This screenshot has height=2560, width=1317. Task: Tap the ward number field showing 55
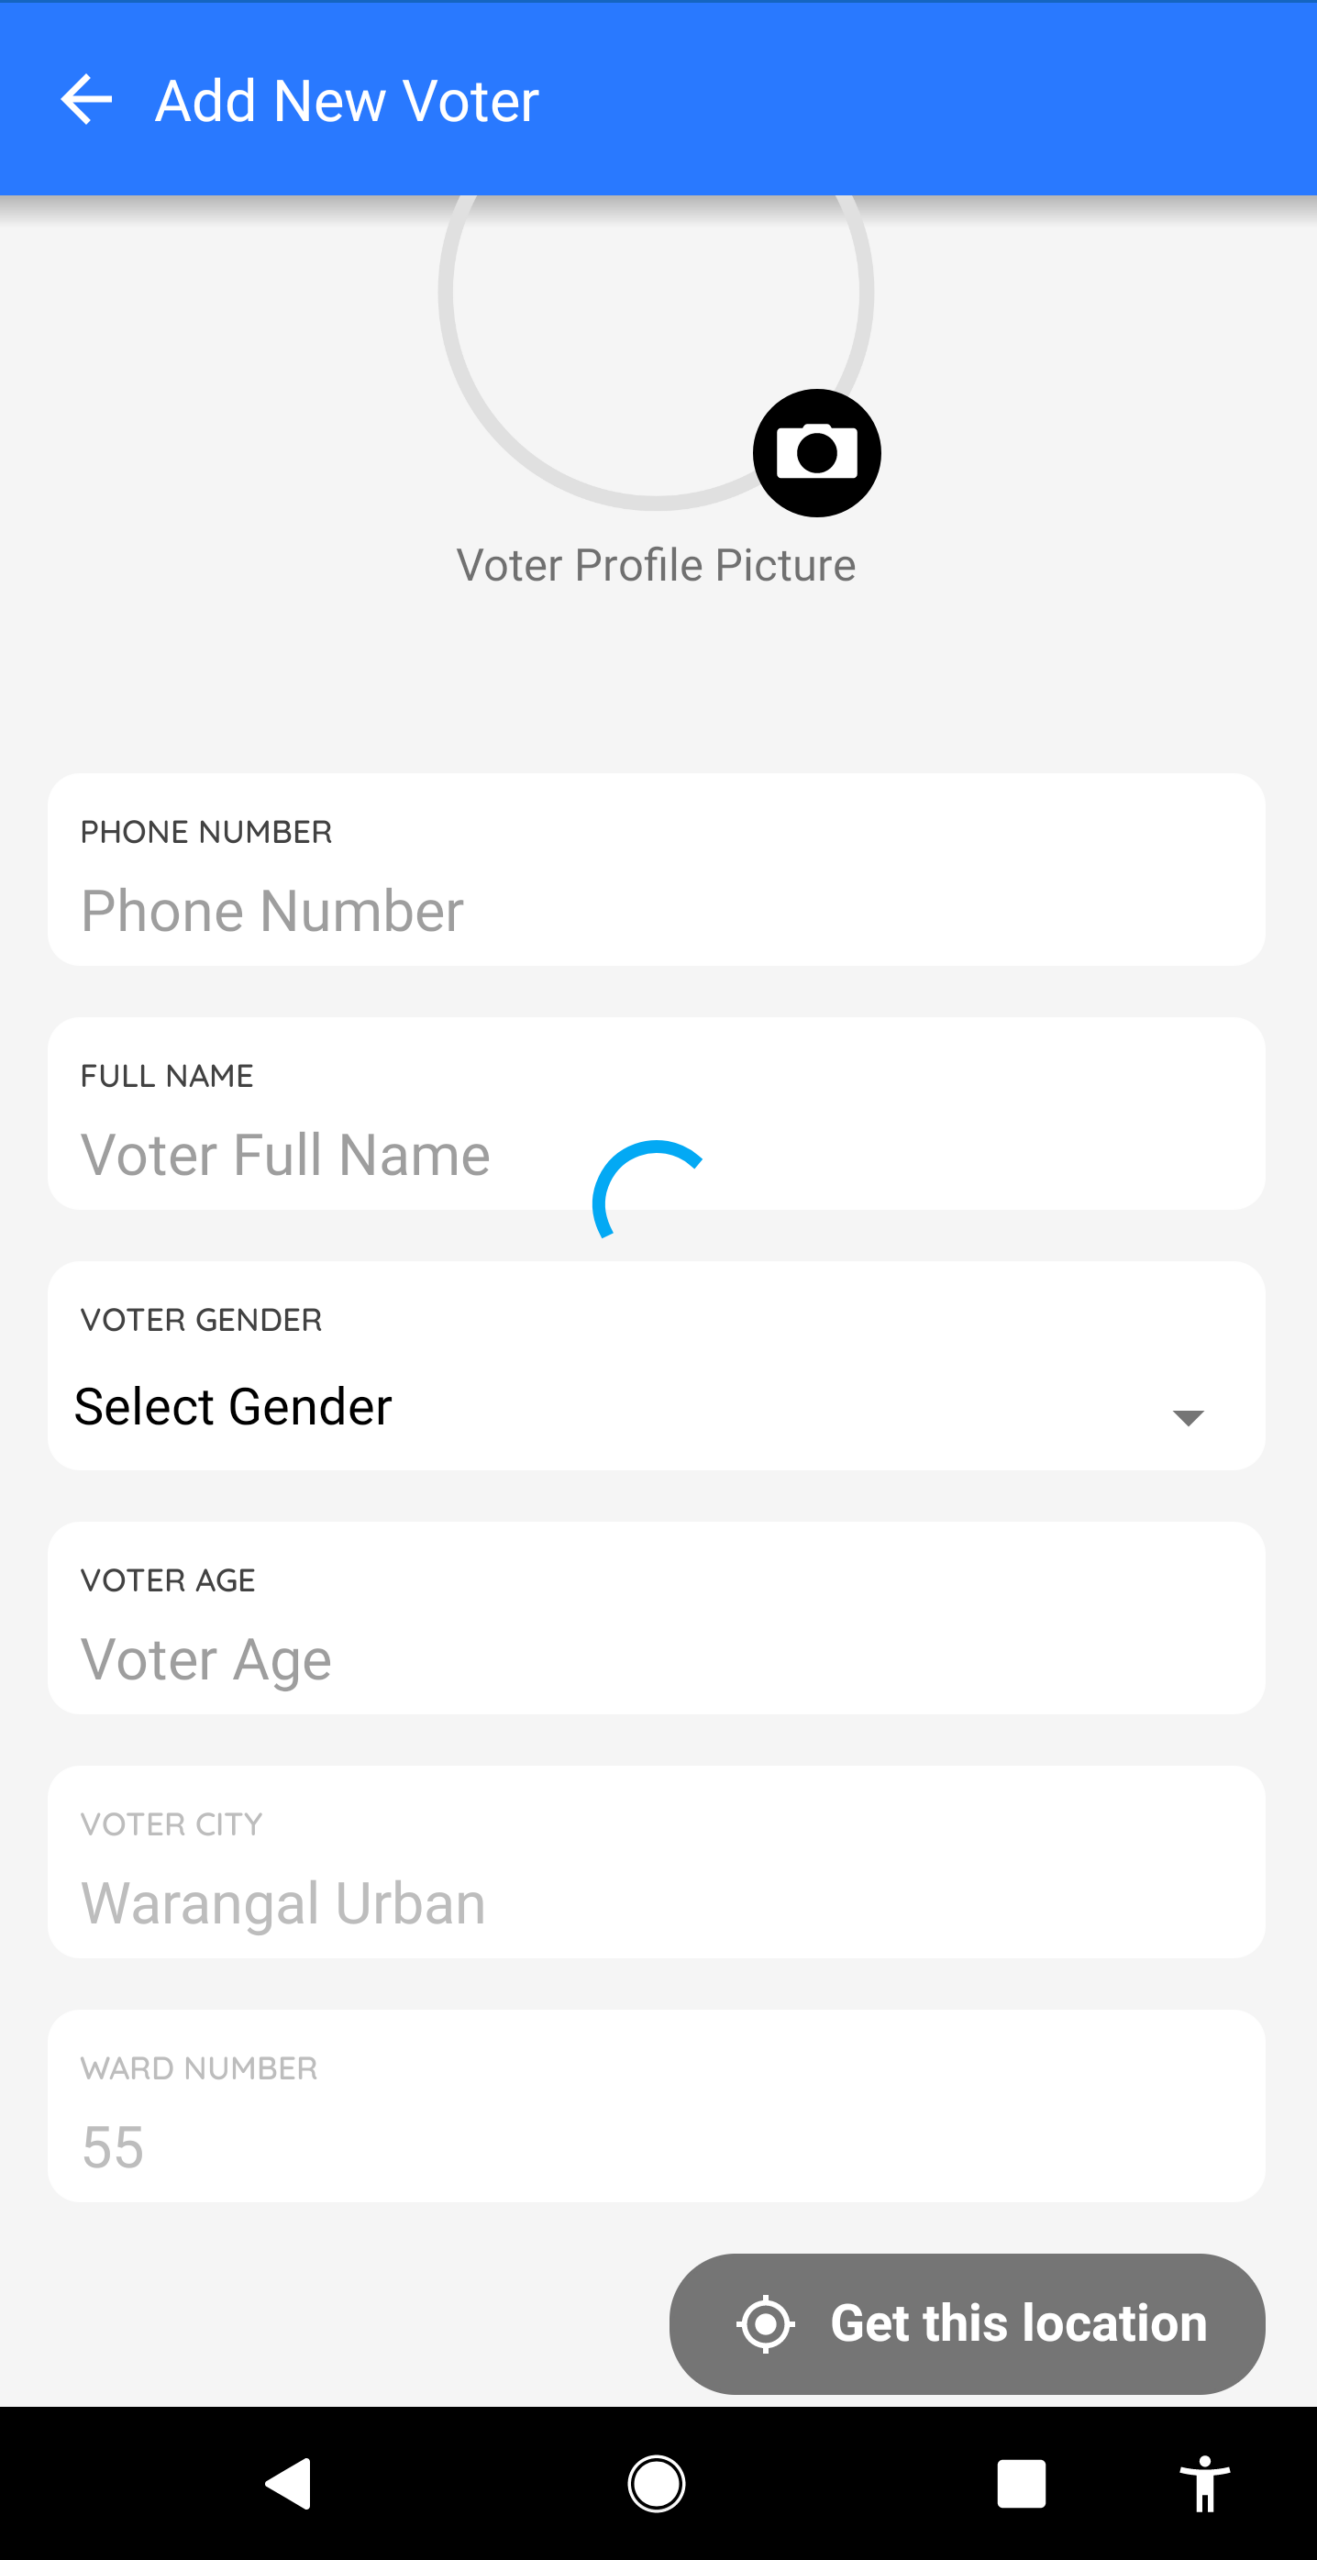(x=656, y=2147)
